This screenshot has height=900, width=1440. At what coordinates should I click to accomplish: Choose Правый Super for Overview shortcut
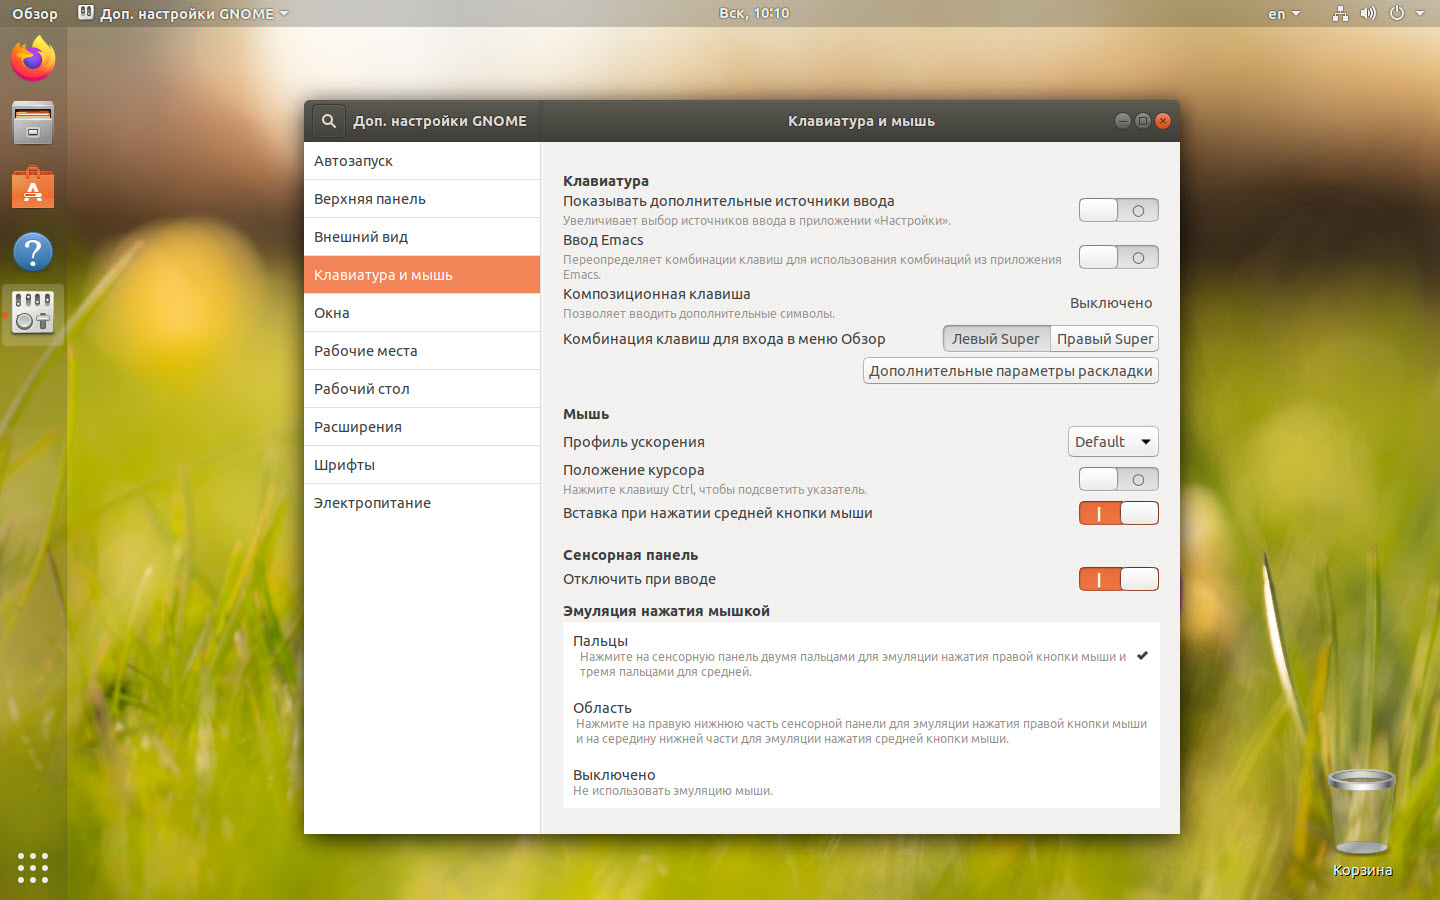tap(1104, 339)
